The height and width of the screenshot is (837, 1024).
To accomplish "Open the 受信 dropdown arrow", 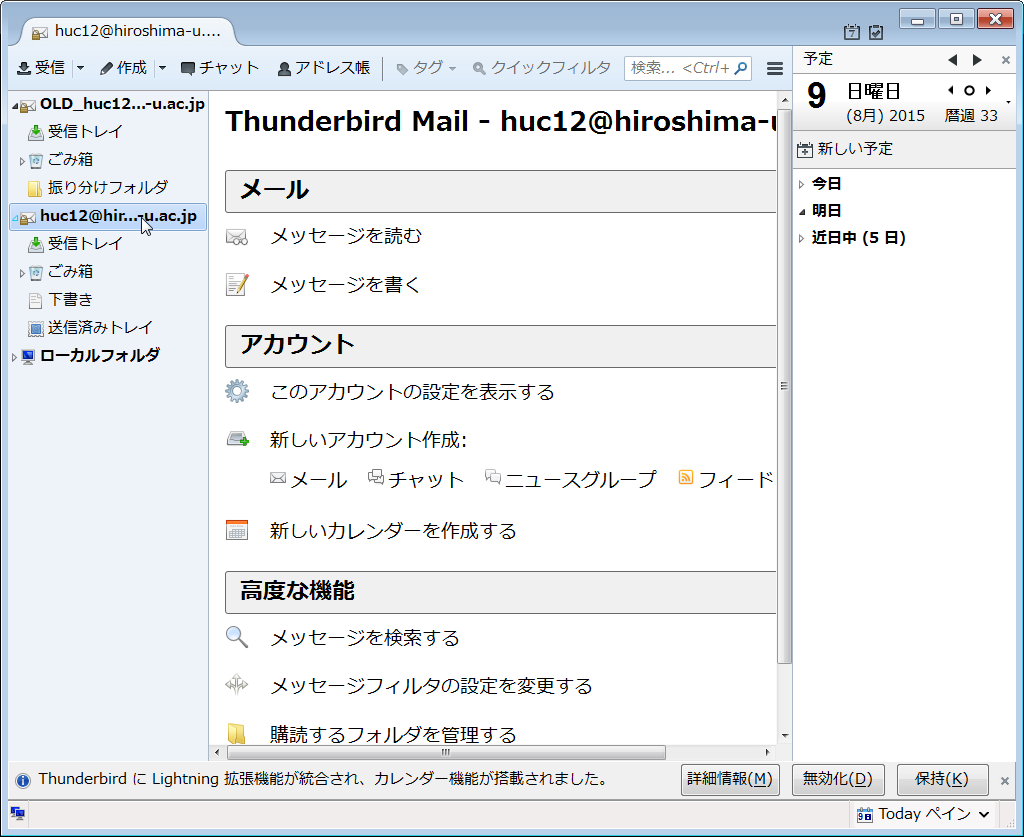I will pos(80,68).
